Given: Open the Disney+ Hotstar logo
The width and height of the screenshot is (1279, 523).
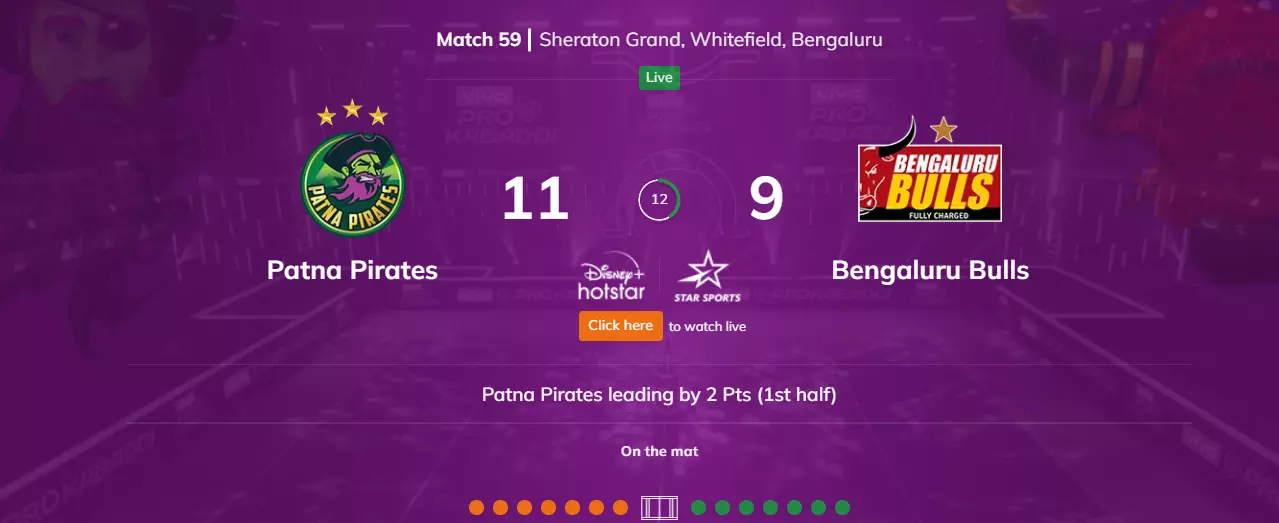Looking at the screenshot, I should pyautogui.click(x=612, y=276).
